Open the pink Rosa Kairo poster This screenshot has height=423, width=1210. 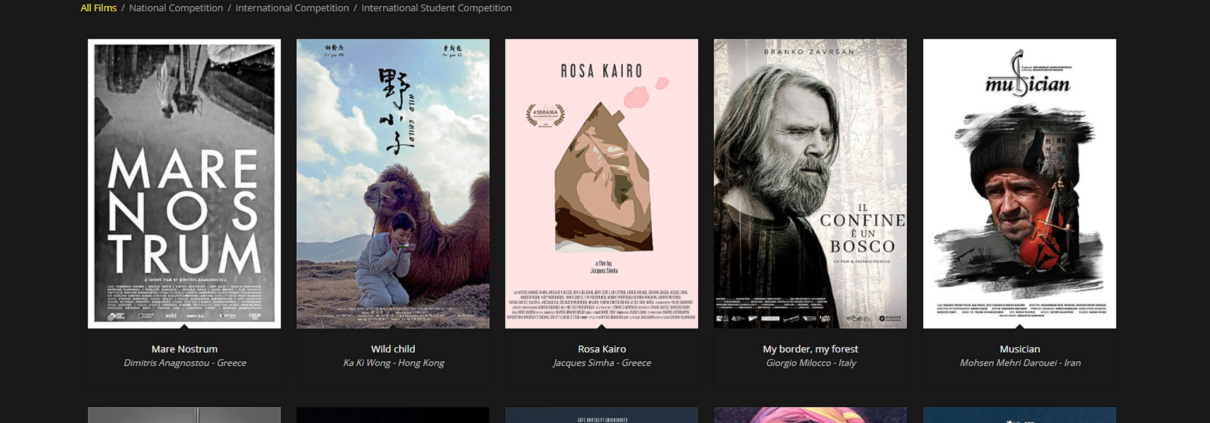[601, 184]
